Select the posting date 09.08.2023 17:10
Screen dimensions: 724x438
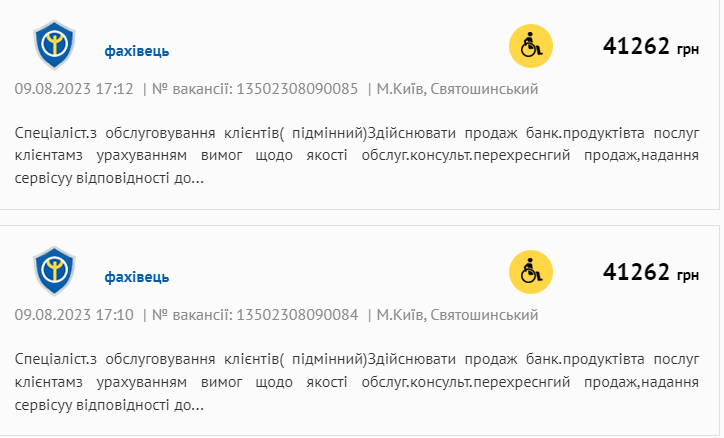point(74,315)
